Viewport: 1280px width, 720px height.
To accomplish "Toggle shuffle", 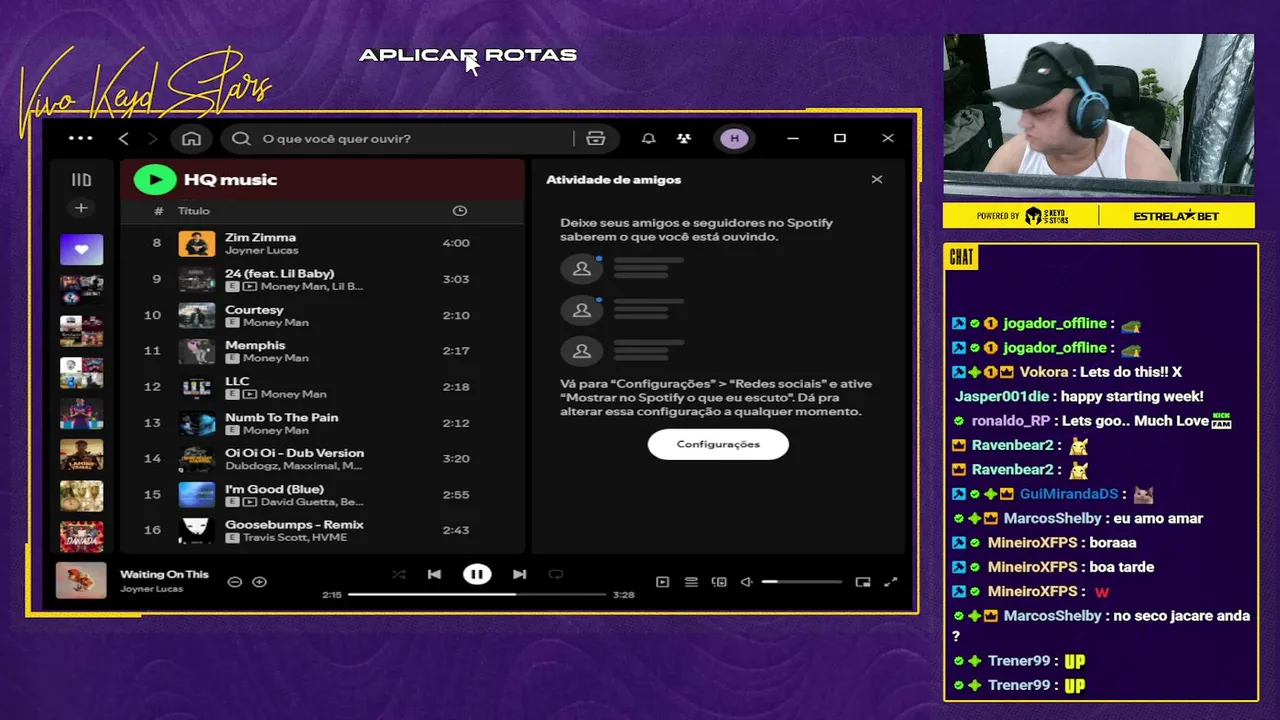I will click(x=398, y=574).
